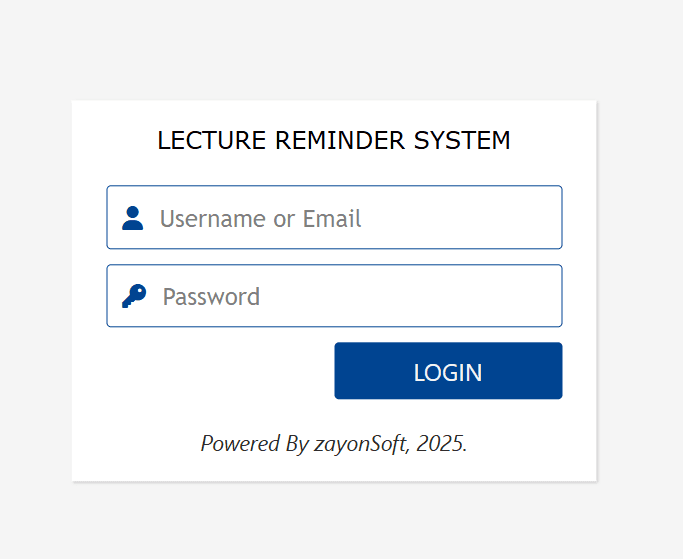Select the person icon beside Username
Image resolution: width=683 pixels, height=559 pixels.
coord(132,218)
